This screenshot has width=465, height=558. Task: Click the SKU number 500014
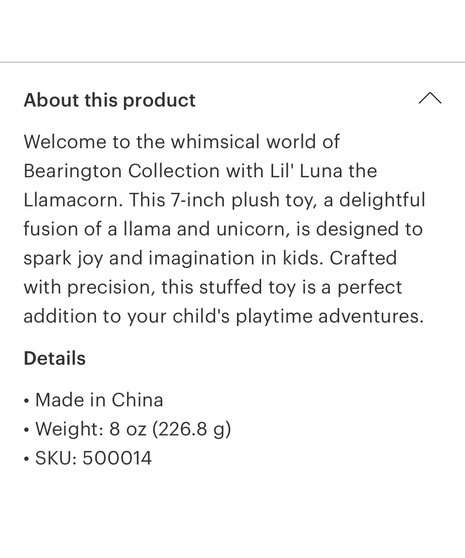coord(117,458)
